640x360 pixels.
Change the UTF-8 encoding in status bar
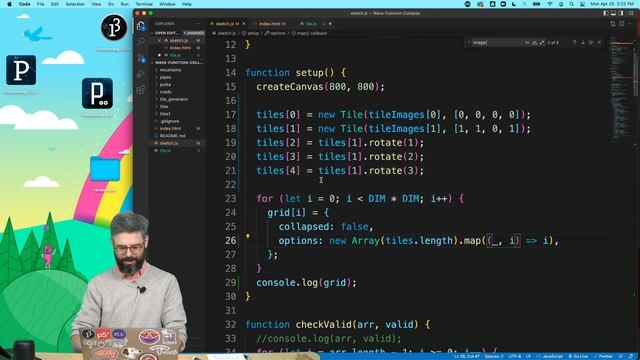click(x=514, y=356)
